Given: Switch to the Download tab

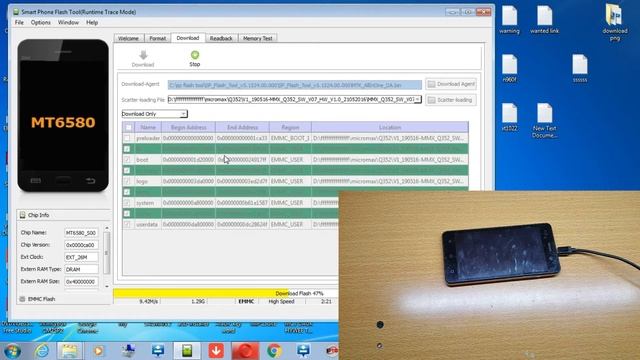Looking at the screenshot, I should point(188,38).
